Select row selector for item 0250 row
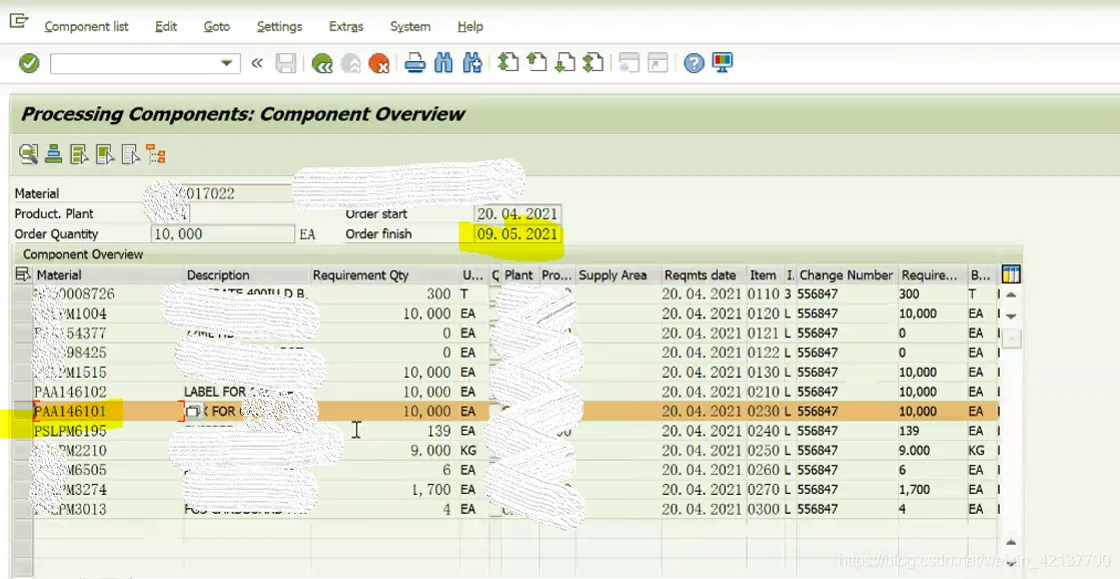Screen dimensions: 1120x579 pos(23,450)
